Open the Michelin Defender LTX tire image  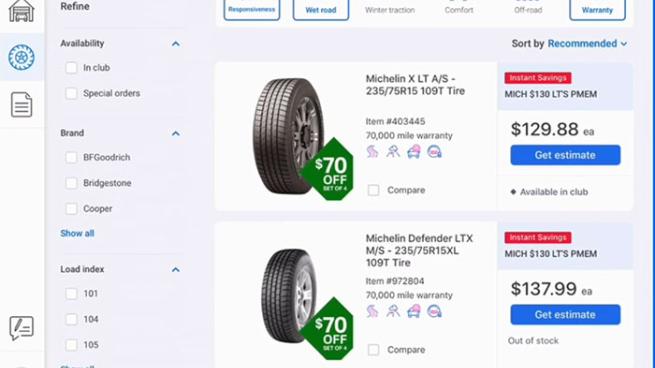pos(288,296)
